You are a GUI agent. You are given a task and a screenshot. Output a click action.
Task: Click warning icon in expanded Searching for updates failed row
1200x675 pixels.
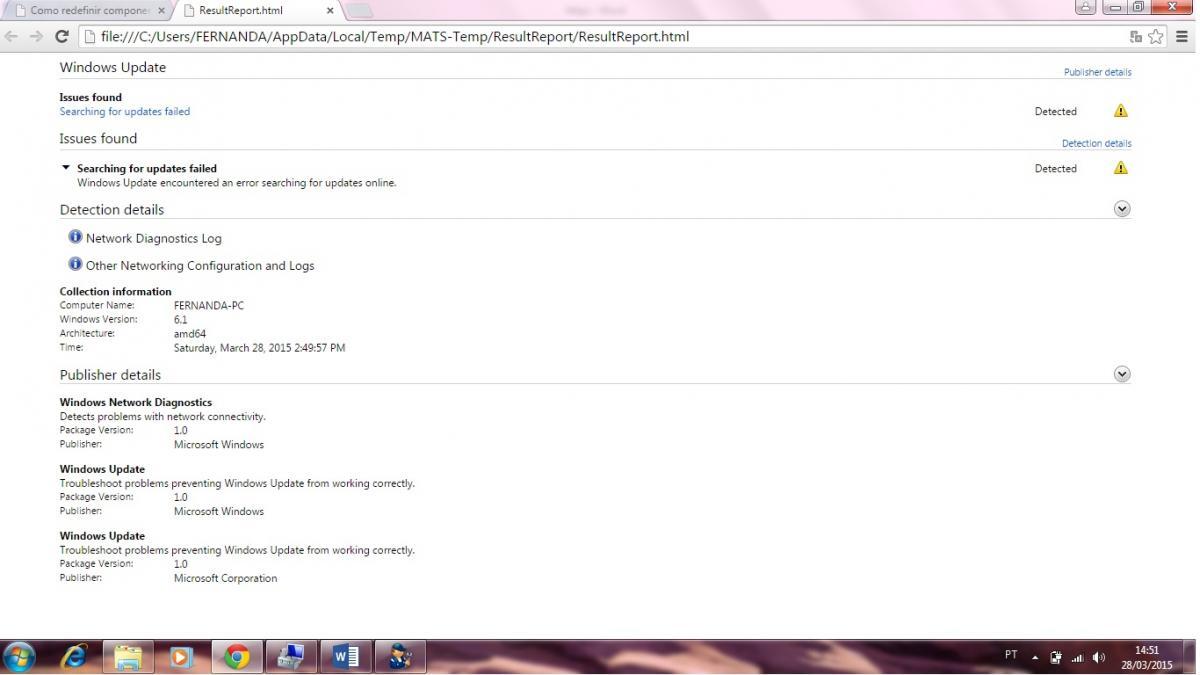[x=1120, y=168]
